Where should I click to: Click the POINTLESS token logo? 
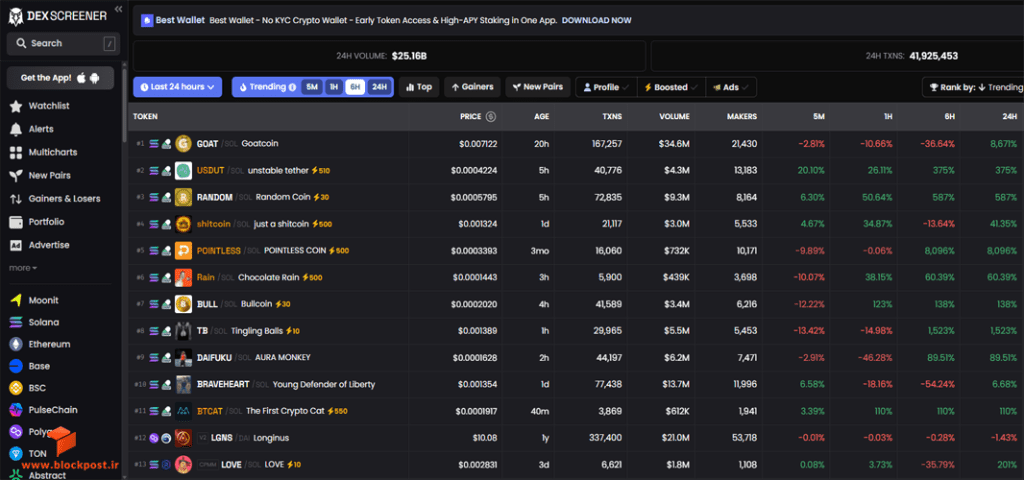pos(184,251)
